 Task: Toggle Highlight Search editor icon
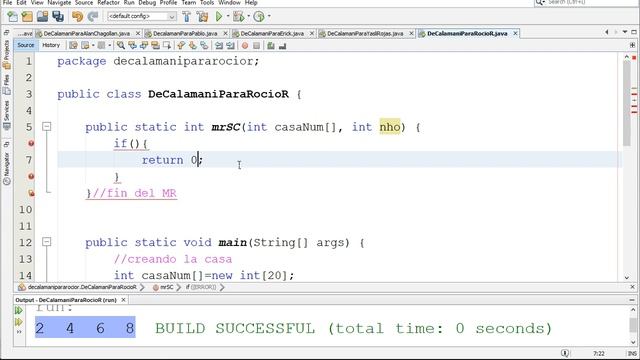pos(155,45)
